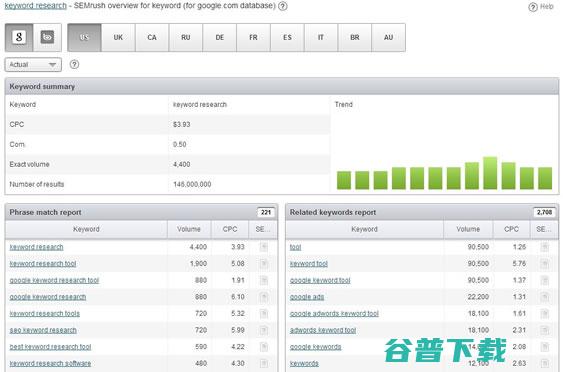Open full phrase match report count 221
Image resolution: width=563 pixels, height=372 pixels.
tap(266, 212)
